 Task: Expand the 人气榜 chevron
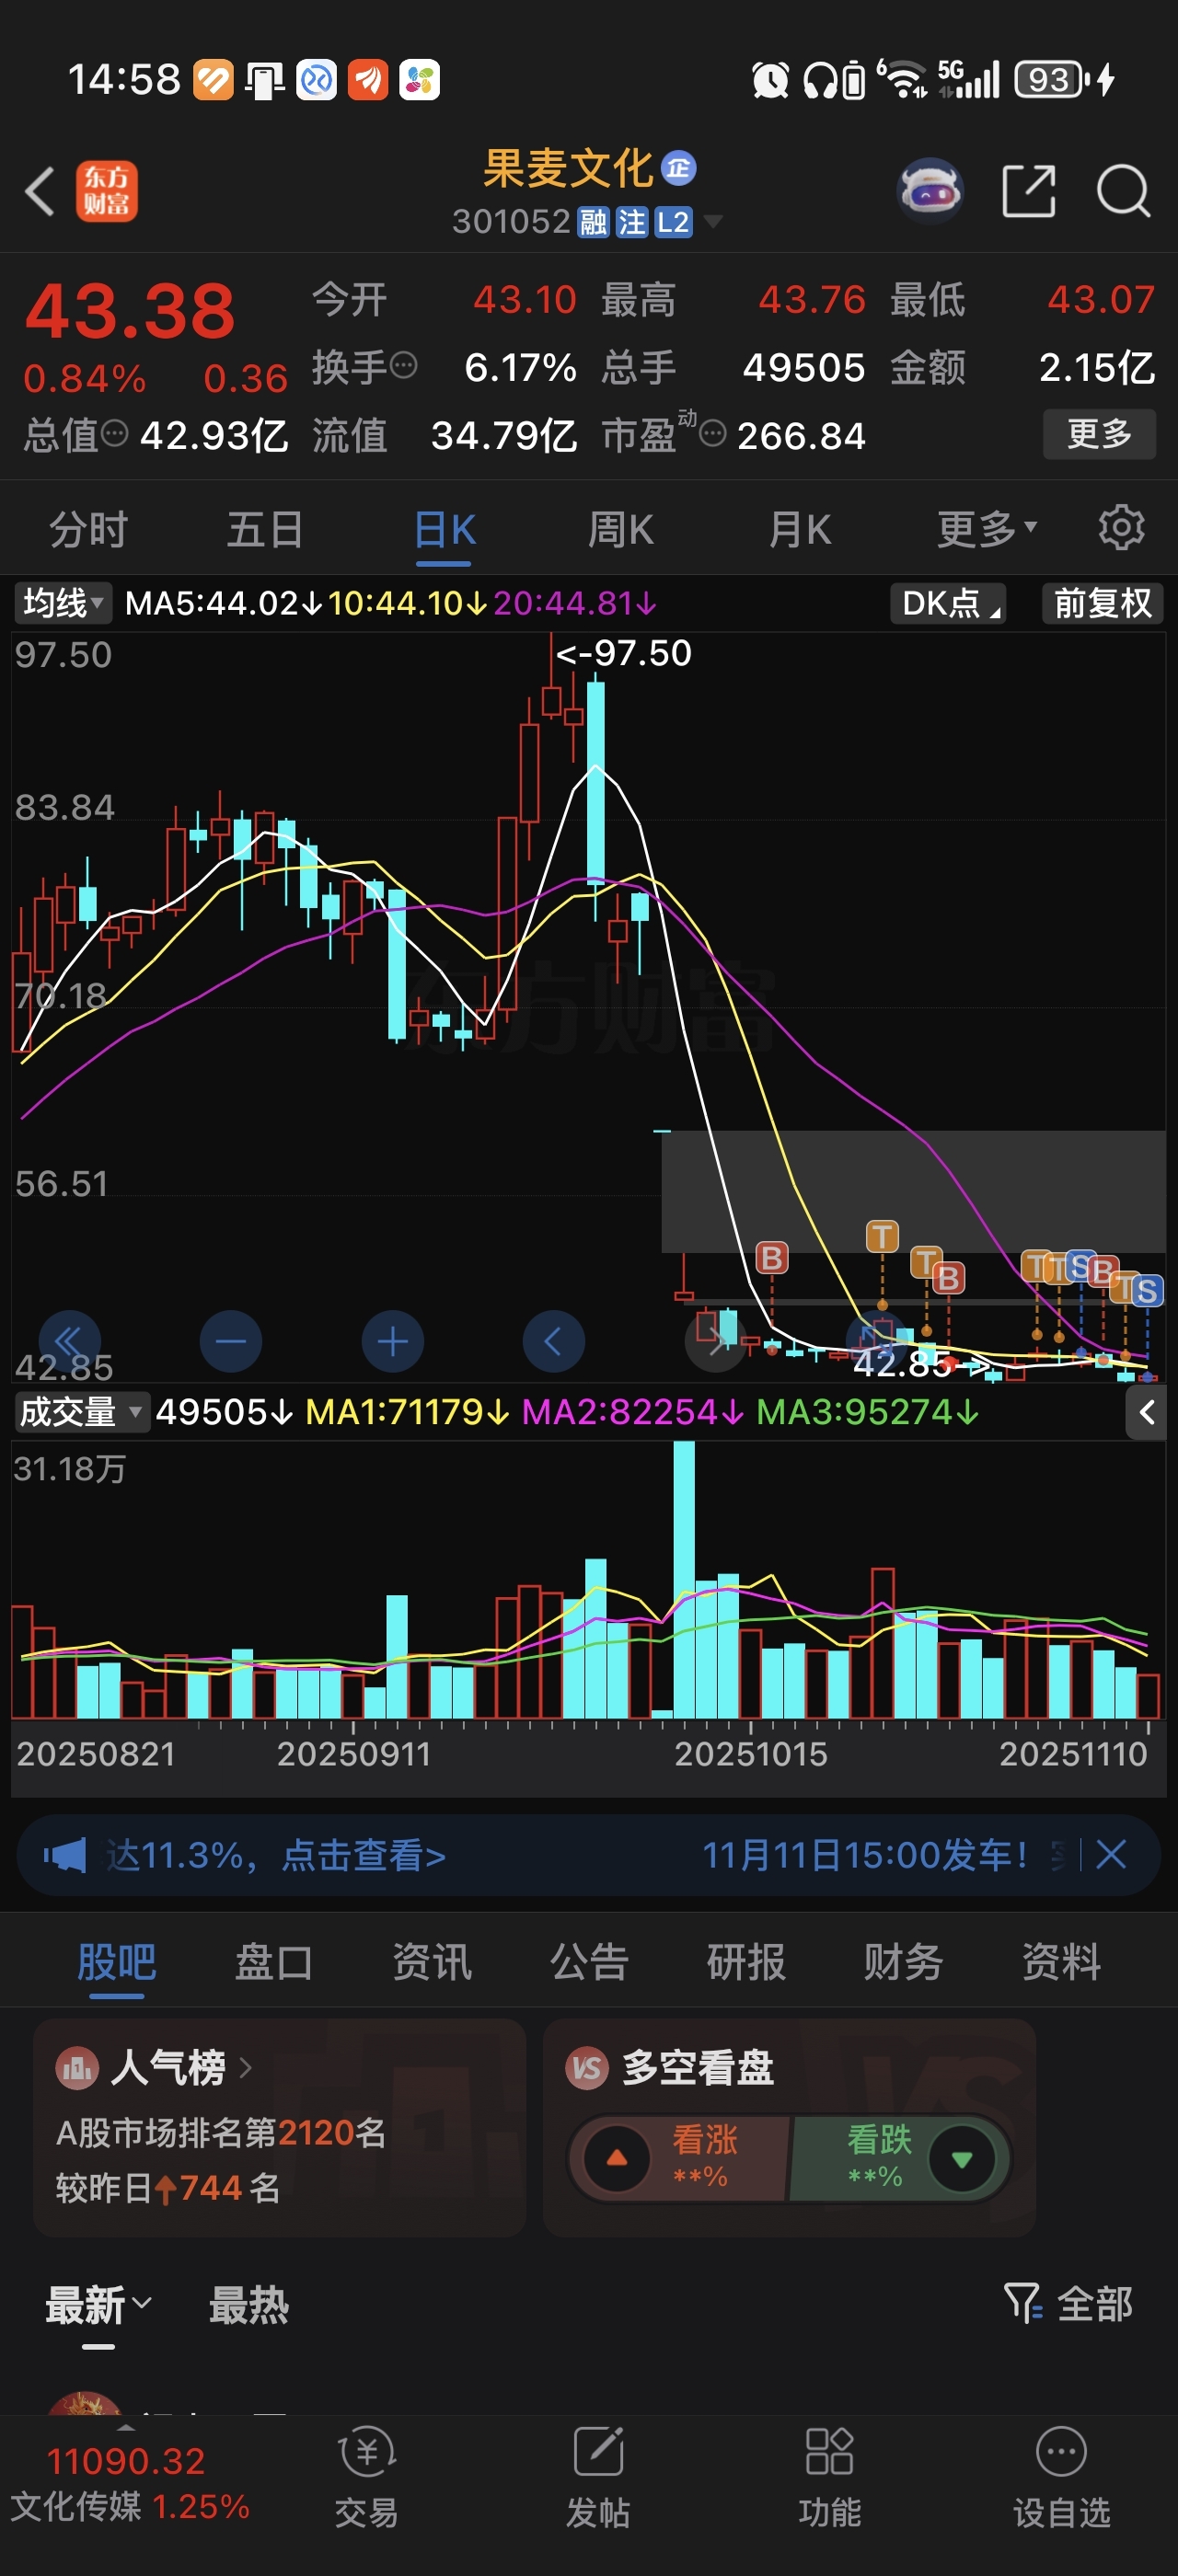(x=245, y=2067)
